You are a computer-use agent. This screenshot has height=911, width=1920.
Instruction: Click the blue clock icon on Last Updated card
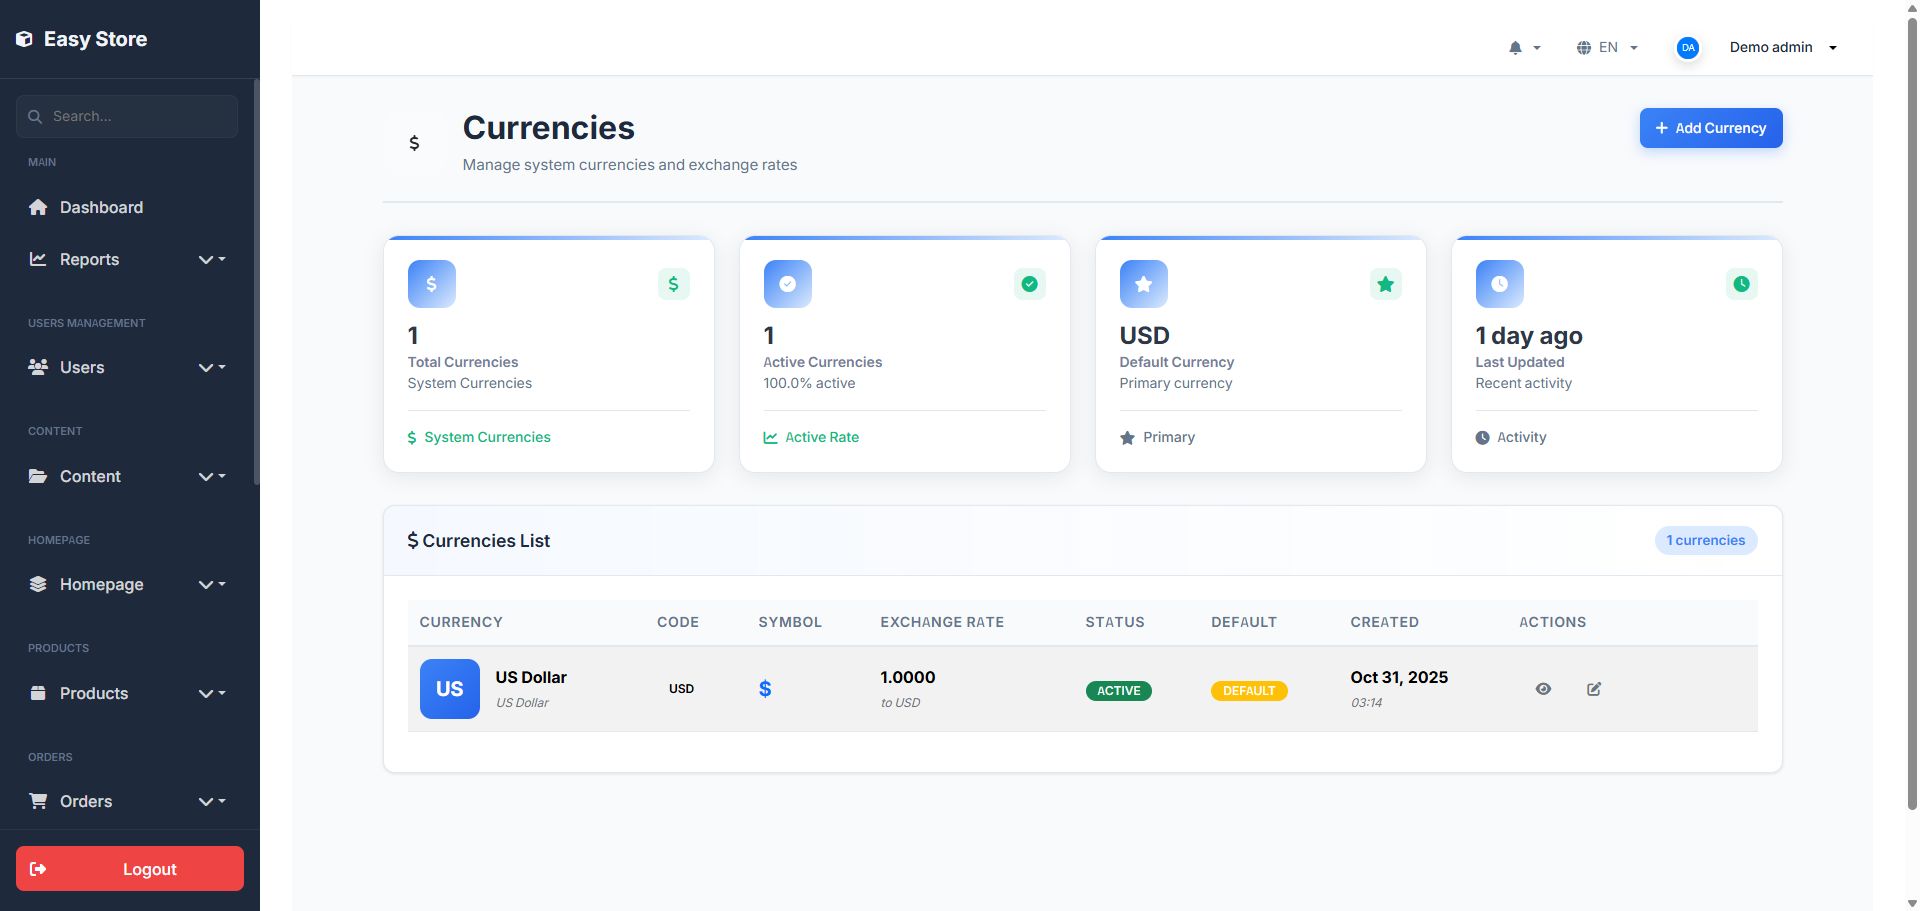pyautogui.click(x=1500, y=284)
